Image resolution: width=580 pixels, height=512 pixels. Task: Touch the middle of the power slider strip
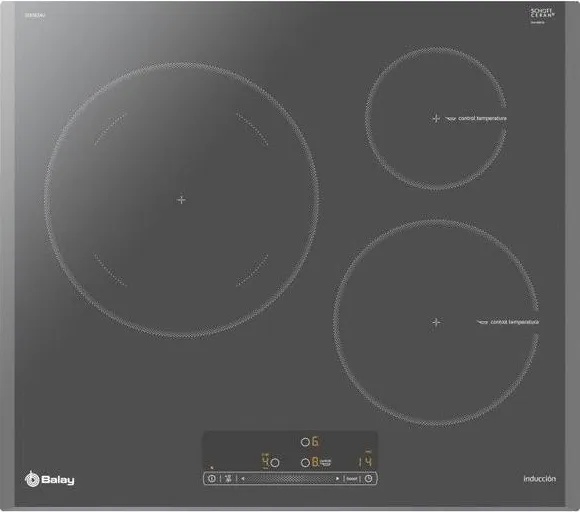click(290, 478)
